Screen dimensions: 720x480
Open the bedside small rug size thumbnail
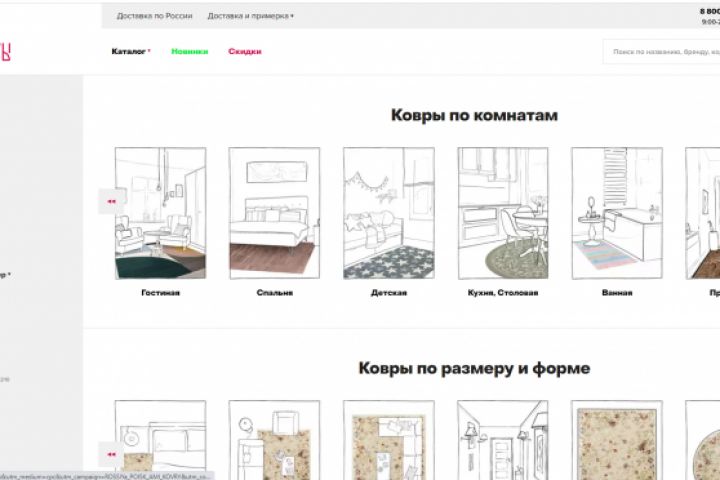pyautogui.click(x=160, y=440)
